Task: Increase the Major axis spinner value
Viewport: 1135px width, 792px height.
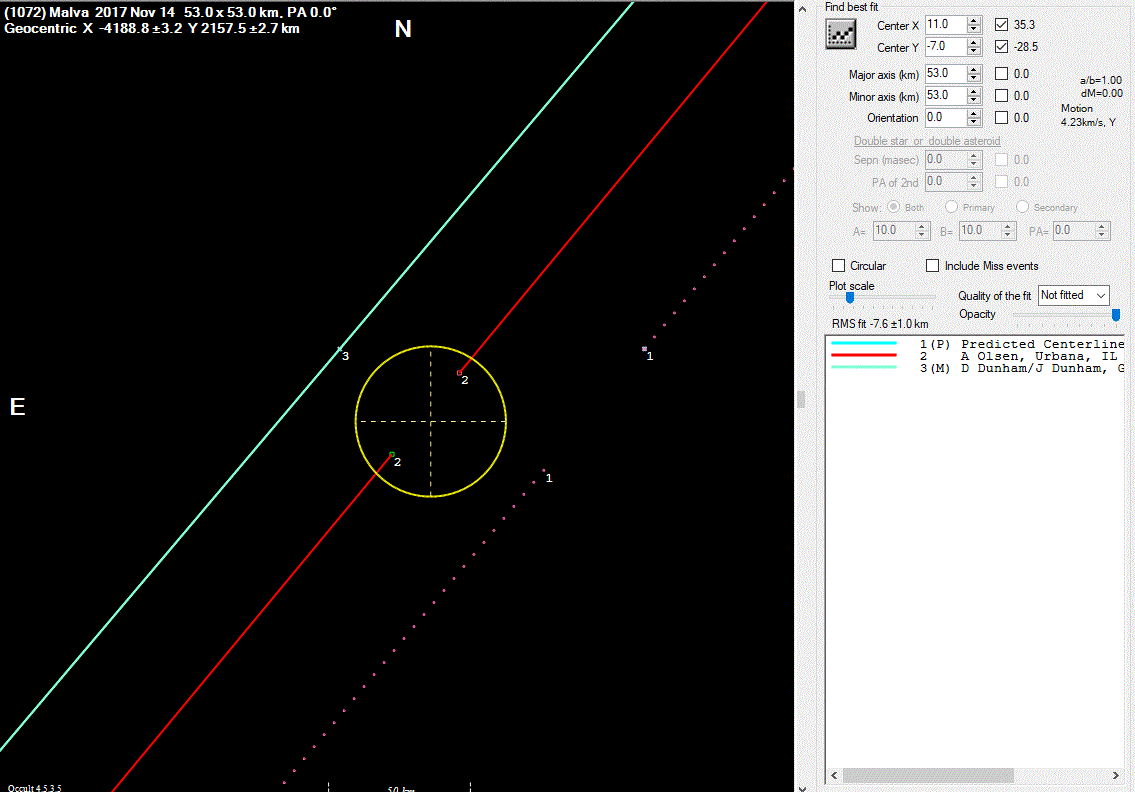Action: pos(974,69)
